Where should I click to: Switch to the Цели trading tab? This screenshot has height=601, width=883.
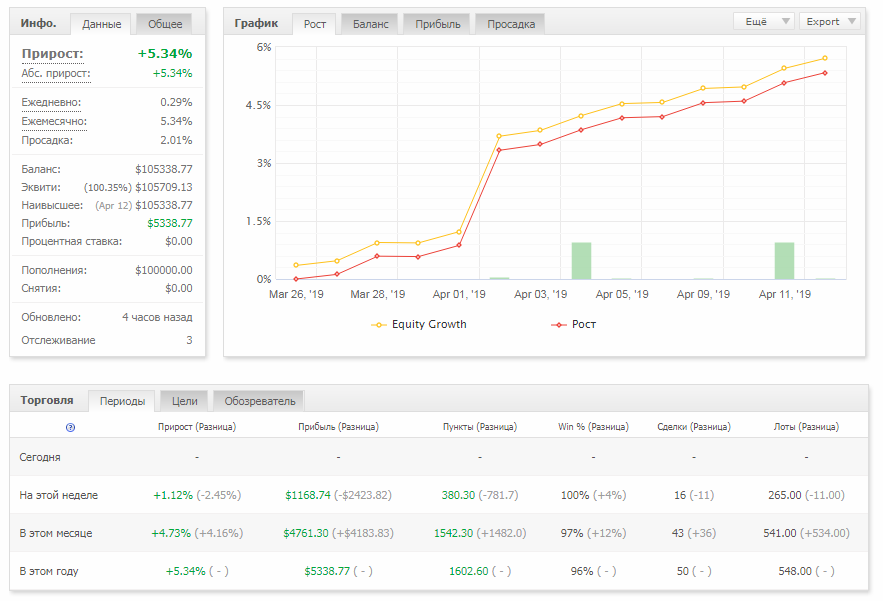(185, 401)
